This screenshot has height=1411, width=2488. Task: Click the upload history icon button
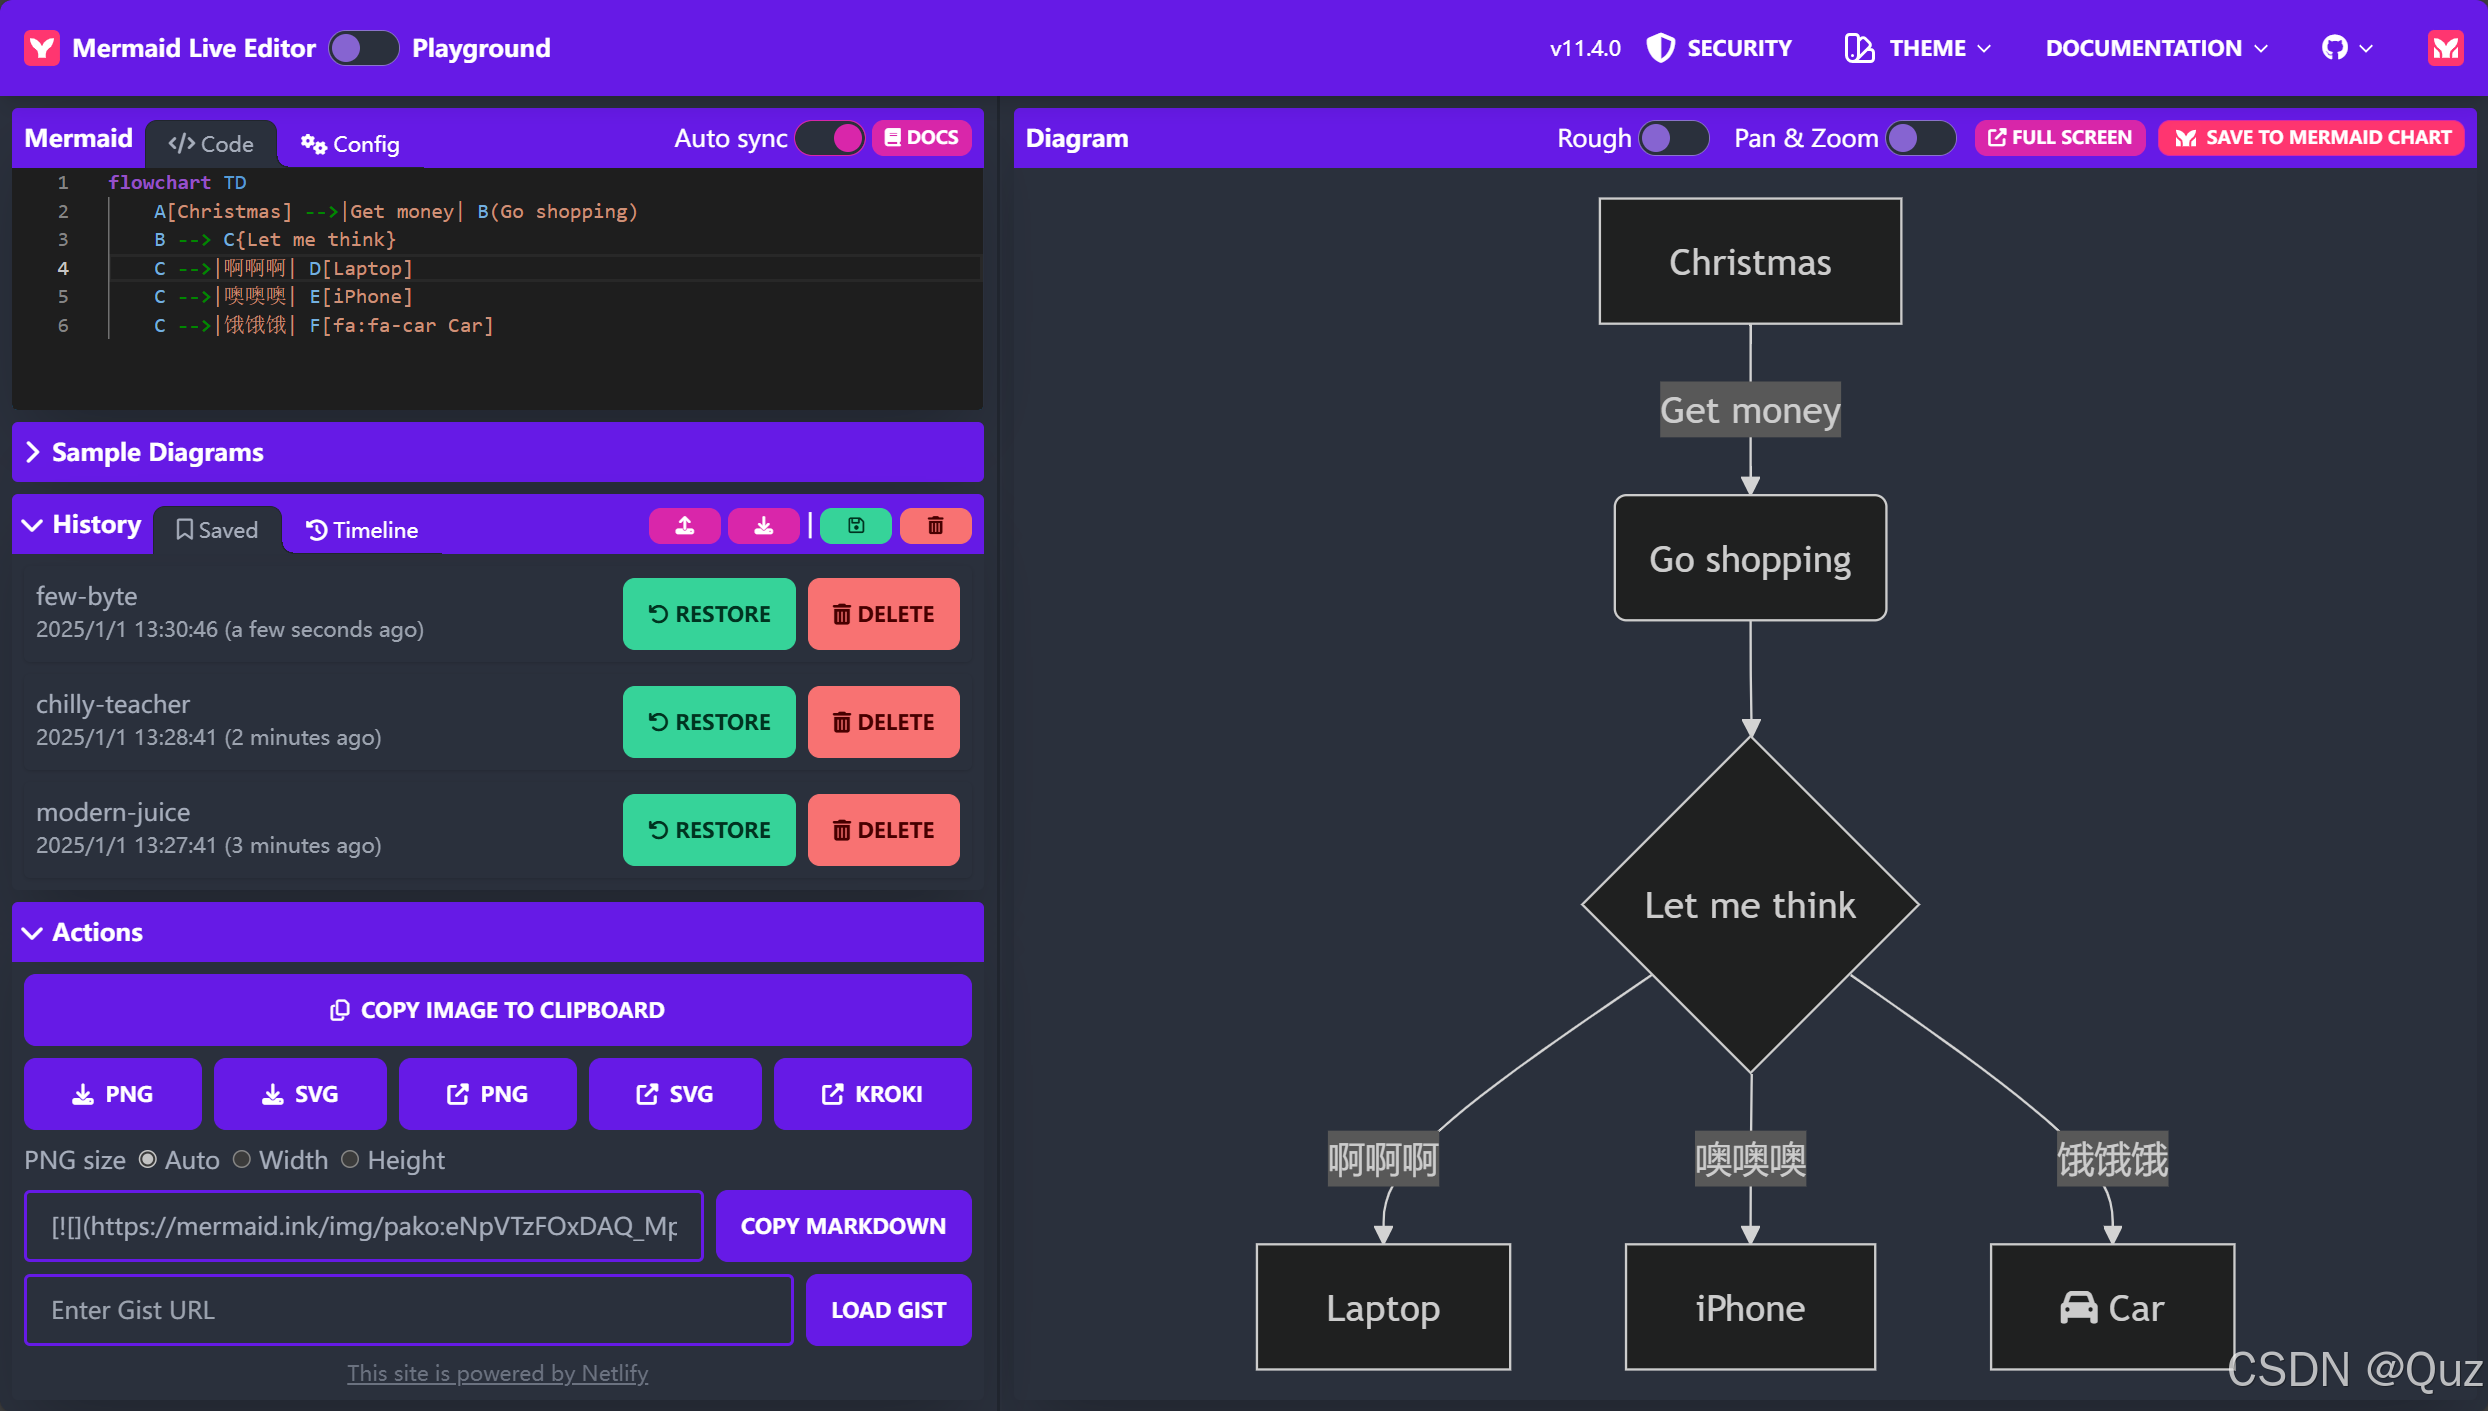point(684,526)
